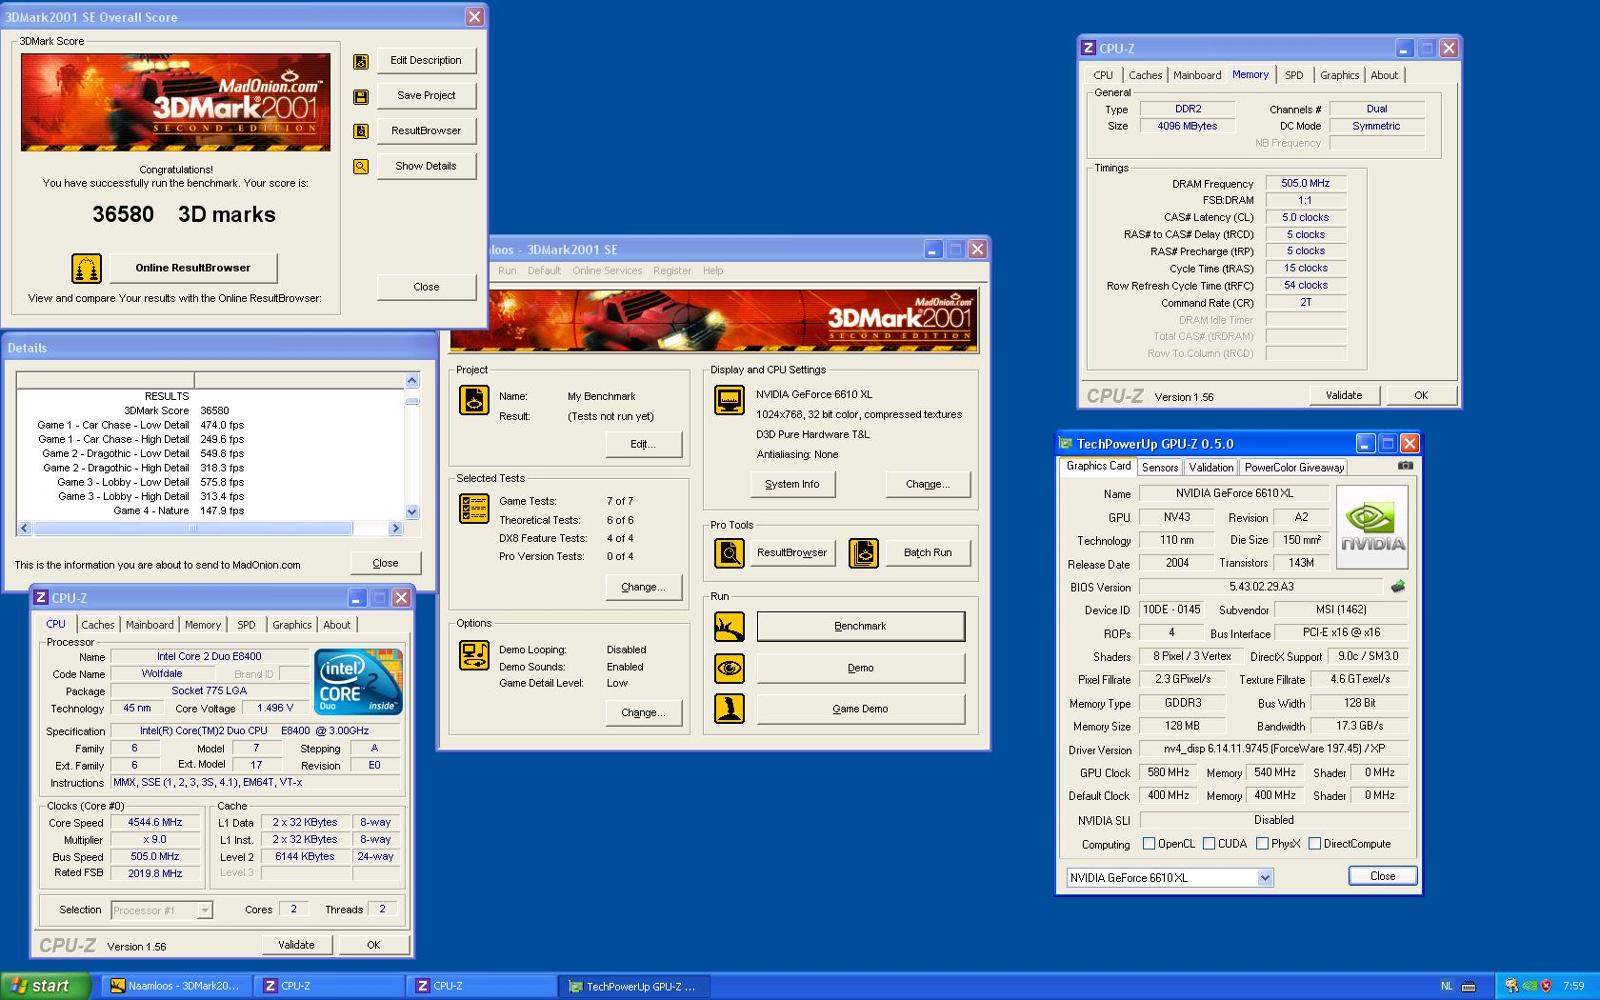Click the Intel Core 2 logo
The height and width of the screenshot is (1000, 1600).
coord(358,681)
